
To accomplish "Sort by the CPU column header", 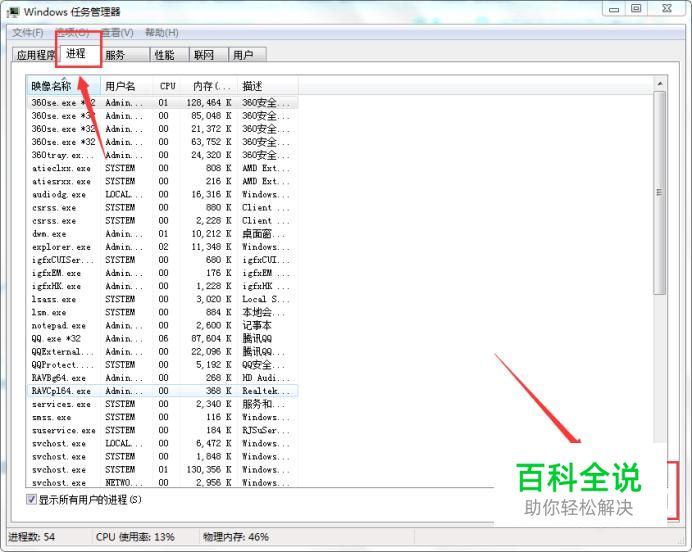I will point(168,86).
